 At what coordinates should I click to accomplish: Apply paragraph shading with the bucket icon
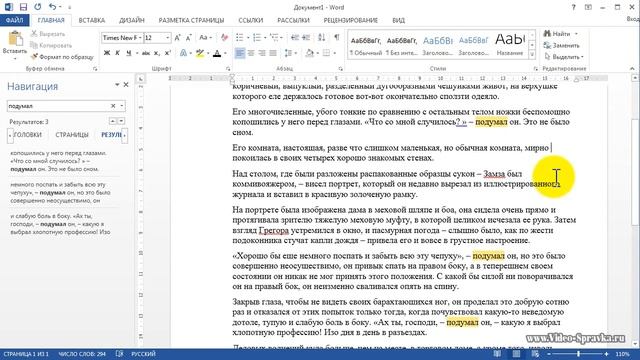[x=309, y=53]
